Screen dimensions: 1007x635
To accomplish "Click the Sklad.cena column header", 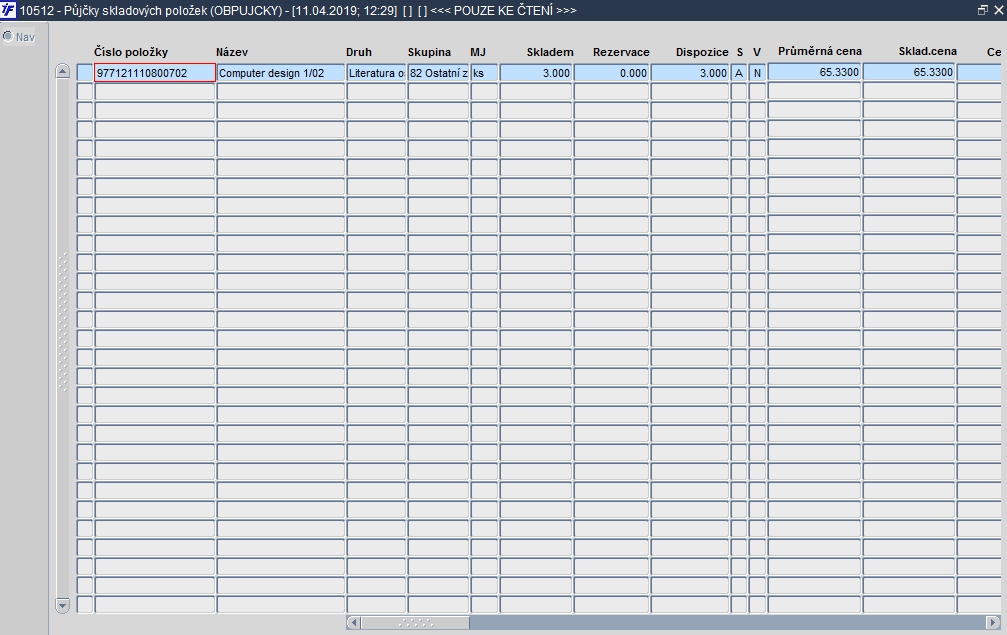I will point(927,51).
